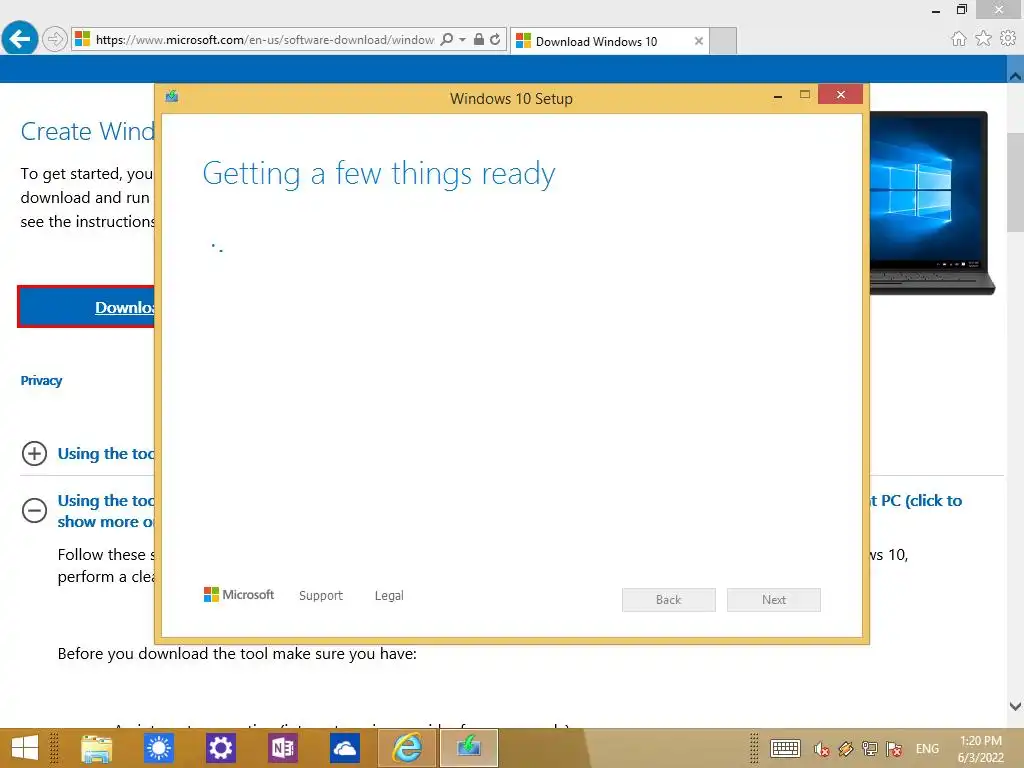Click the Download tool now button on webpage
Viewport: 1024px width, 768px height.
pyautogui.click(x=86, y=307)
